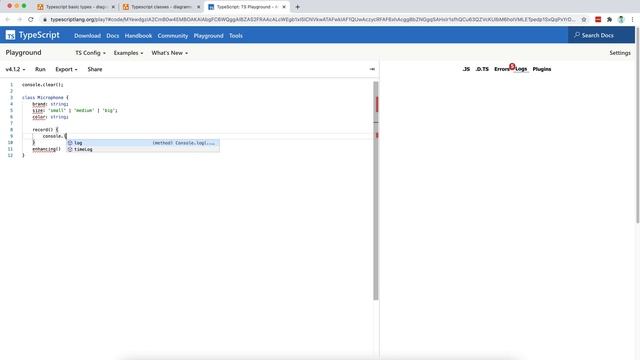Open the Handbook nav link
This screenshot has height=360, width=640.
coord(138,36)
